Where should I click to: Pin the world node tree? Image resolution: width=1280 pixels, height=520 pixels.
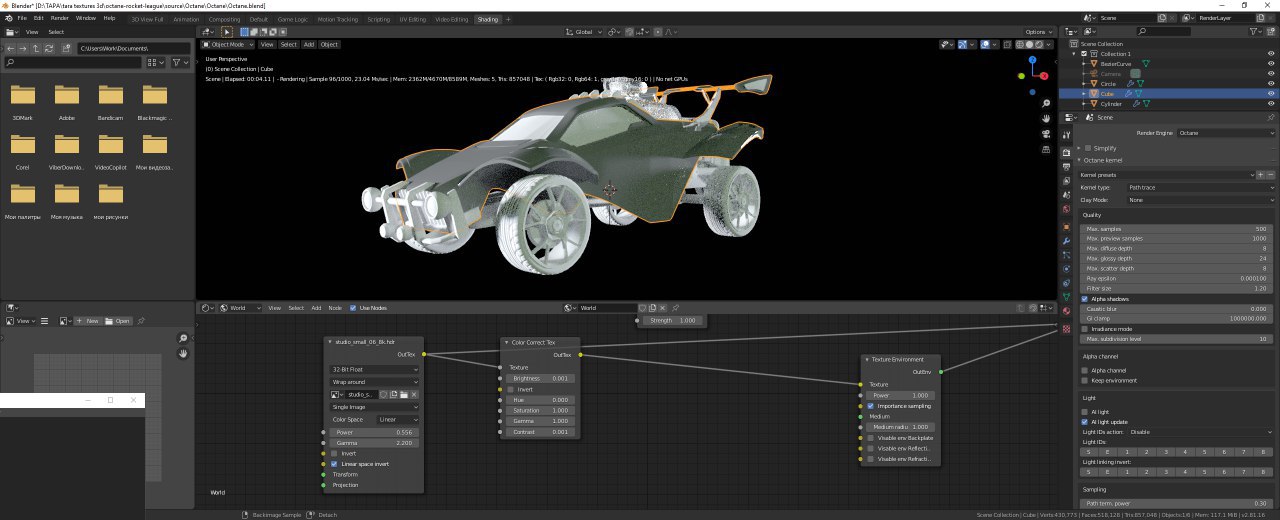676,308
